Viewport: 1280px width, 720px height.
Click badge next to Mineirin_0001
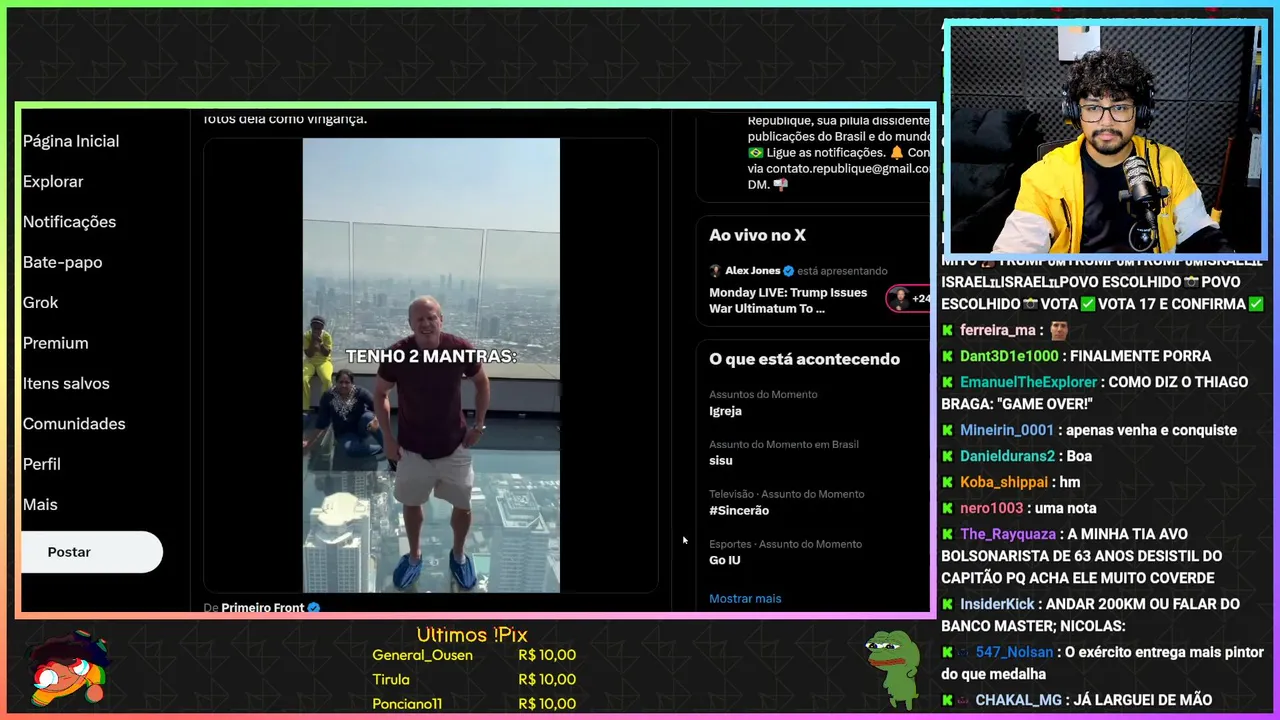947,430
